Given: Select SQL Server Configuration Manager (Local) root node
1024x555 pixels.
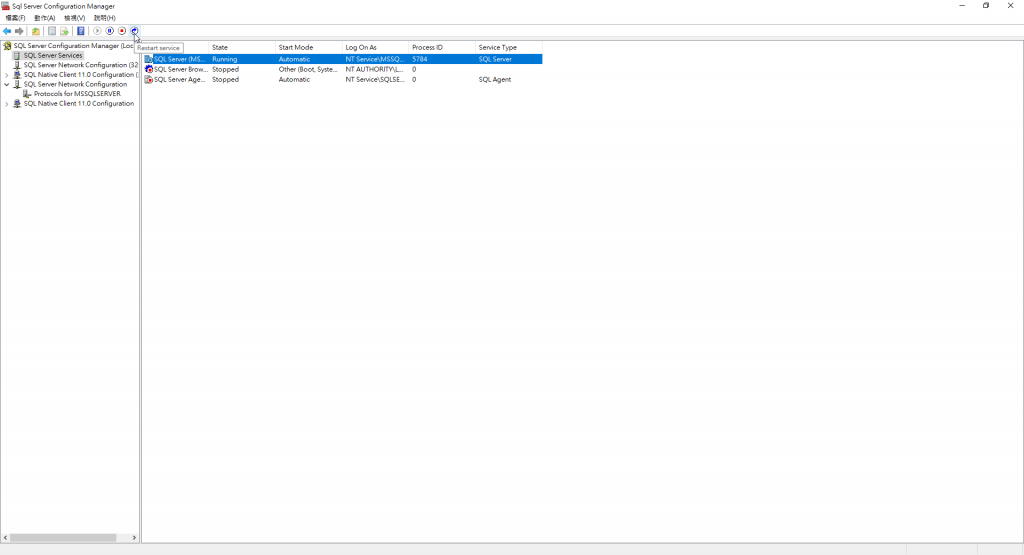Looking at the screenshot, I should click(x=74, y=46).
